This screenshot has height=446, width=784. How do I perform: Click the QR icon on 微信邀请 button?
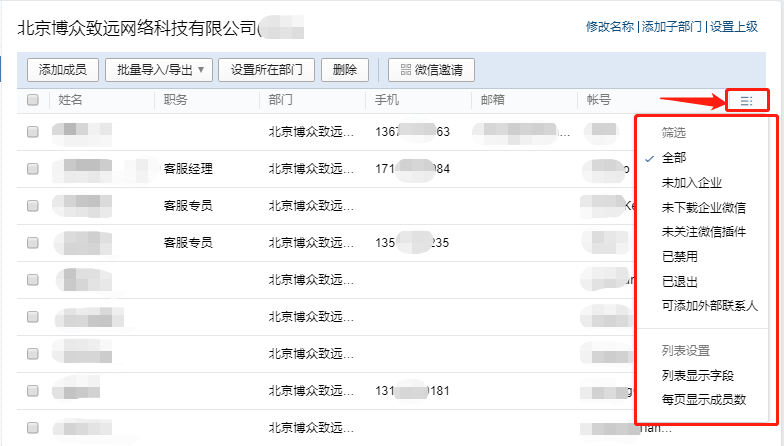pyautogui.click(x=406, y=70)
